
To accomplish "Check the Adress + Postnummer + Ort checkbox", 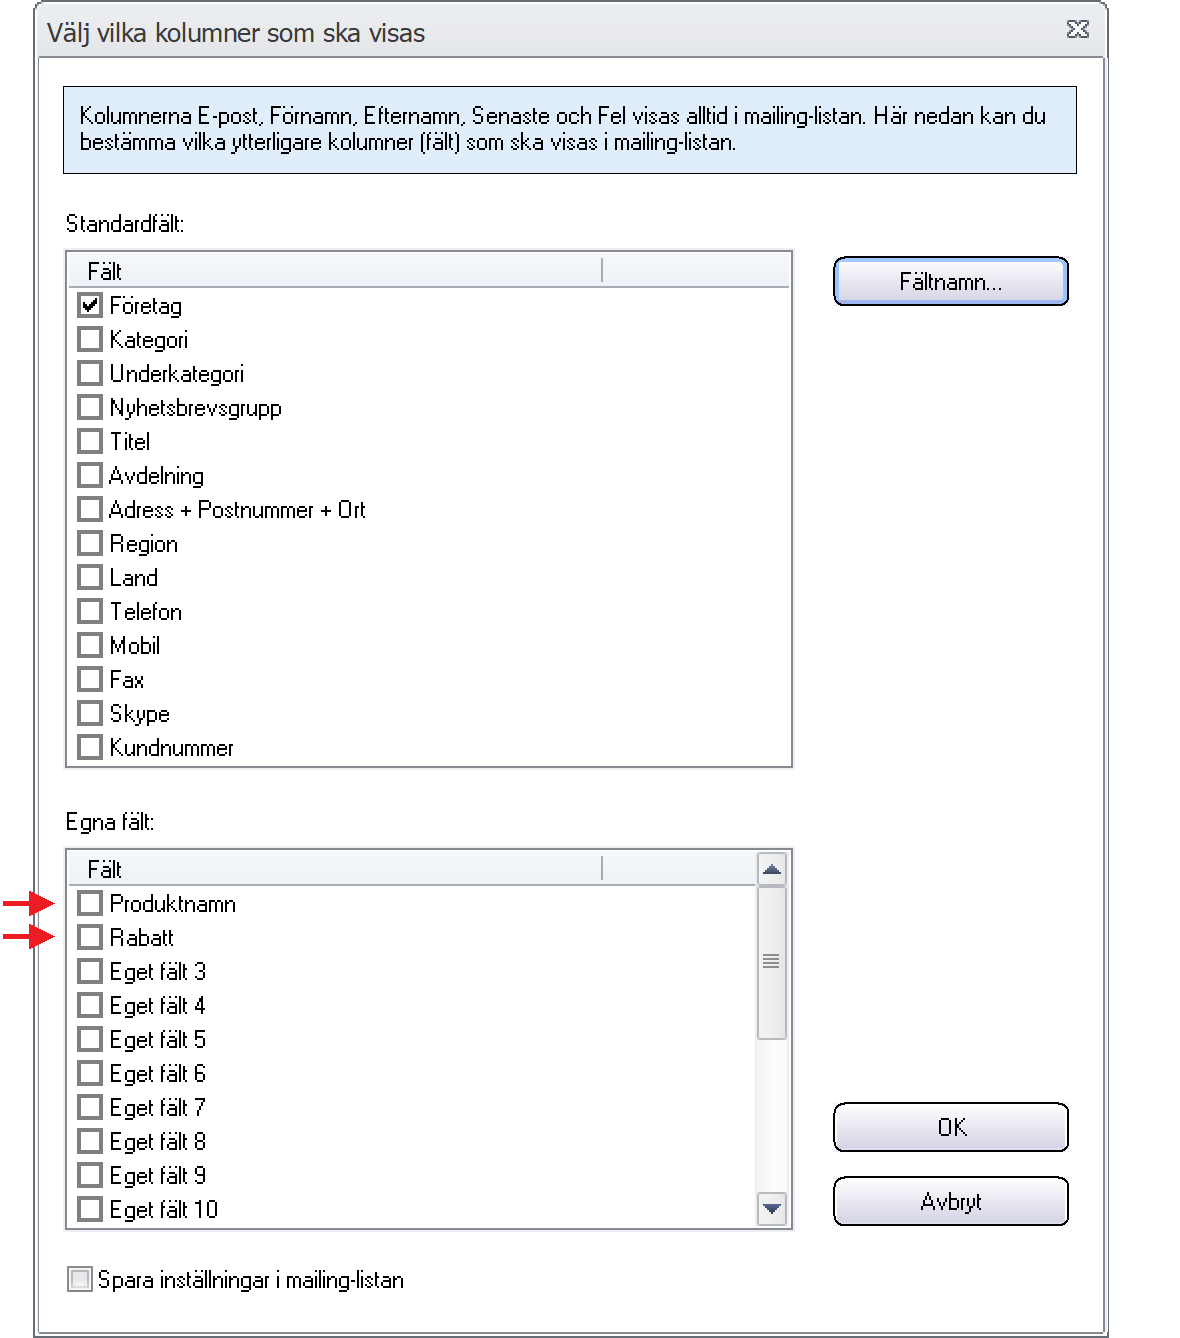I will click(x=90, y=509).
